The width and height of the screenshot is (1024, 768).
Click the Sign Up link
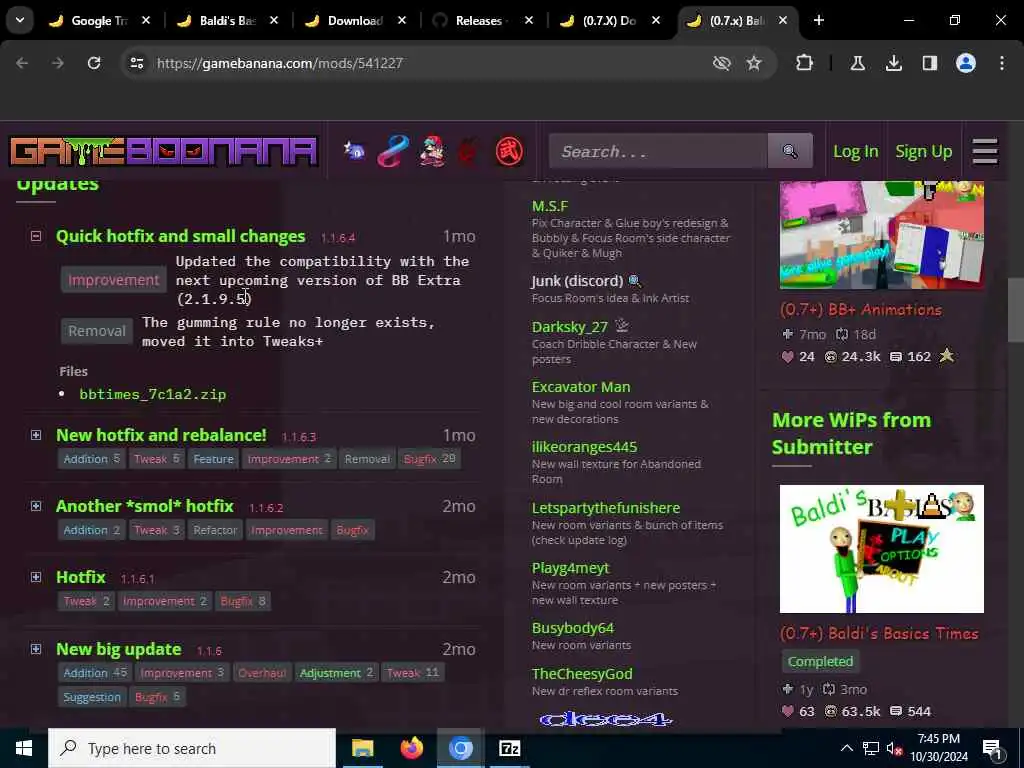tap(923, 151)
